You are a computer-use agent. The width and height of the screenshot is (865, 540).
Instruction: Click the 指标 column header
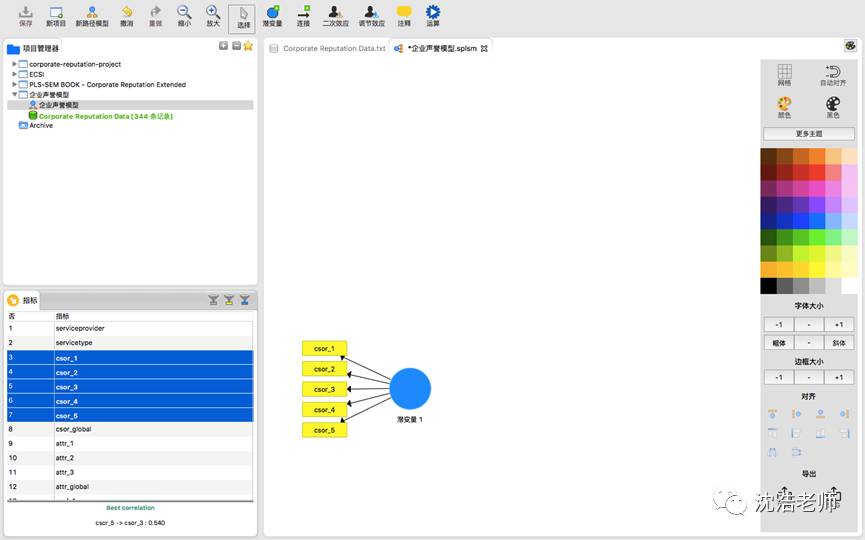(62, 316)
